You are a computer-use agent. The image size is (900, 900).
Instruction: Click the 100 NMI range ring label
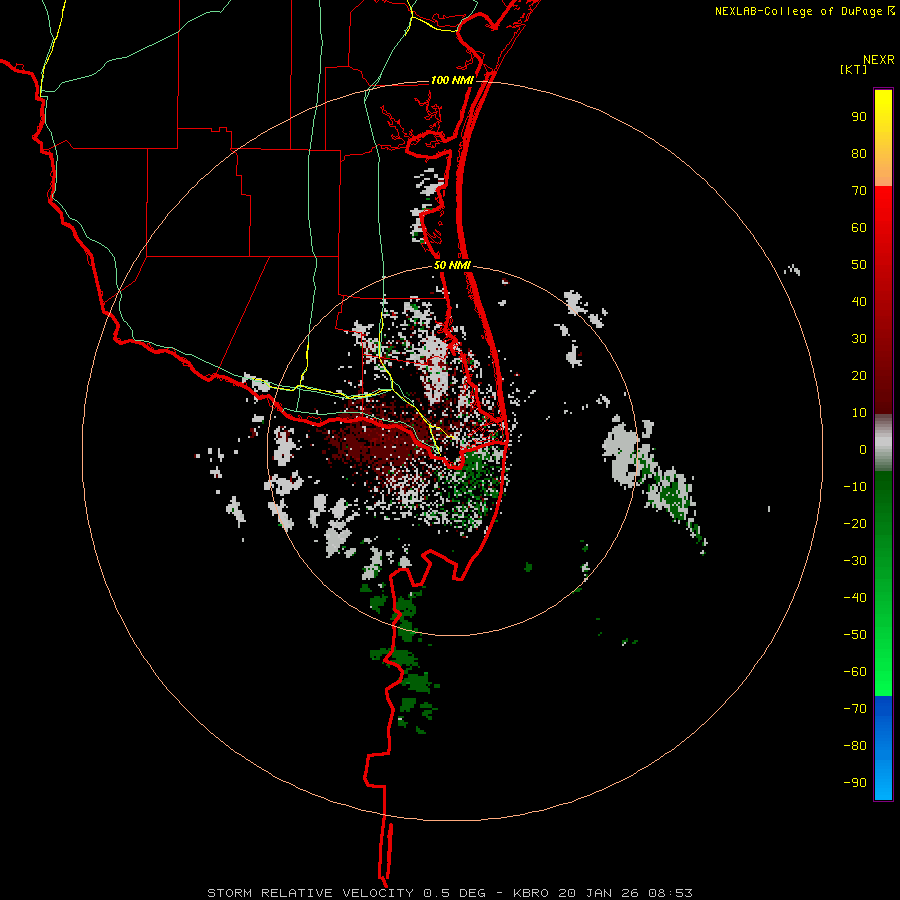tap(452, 80)
